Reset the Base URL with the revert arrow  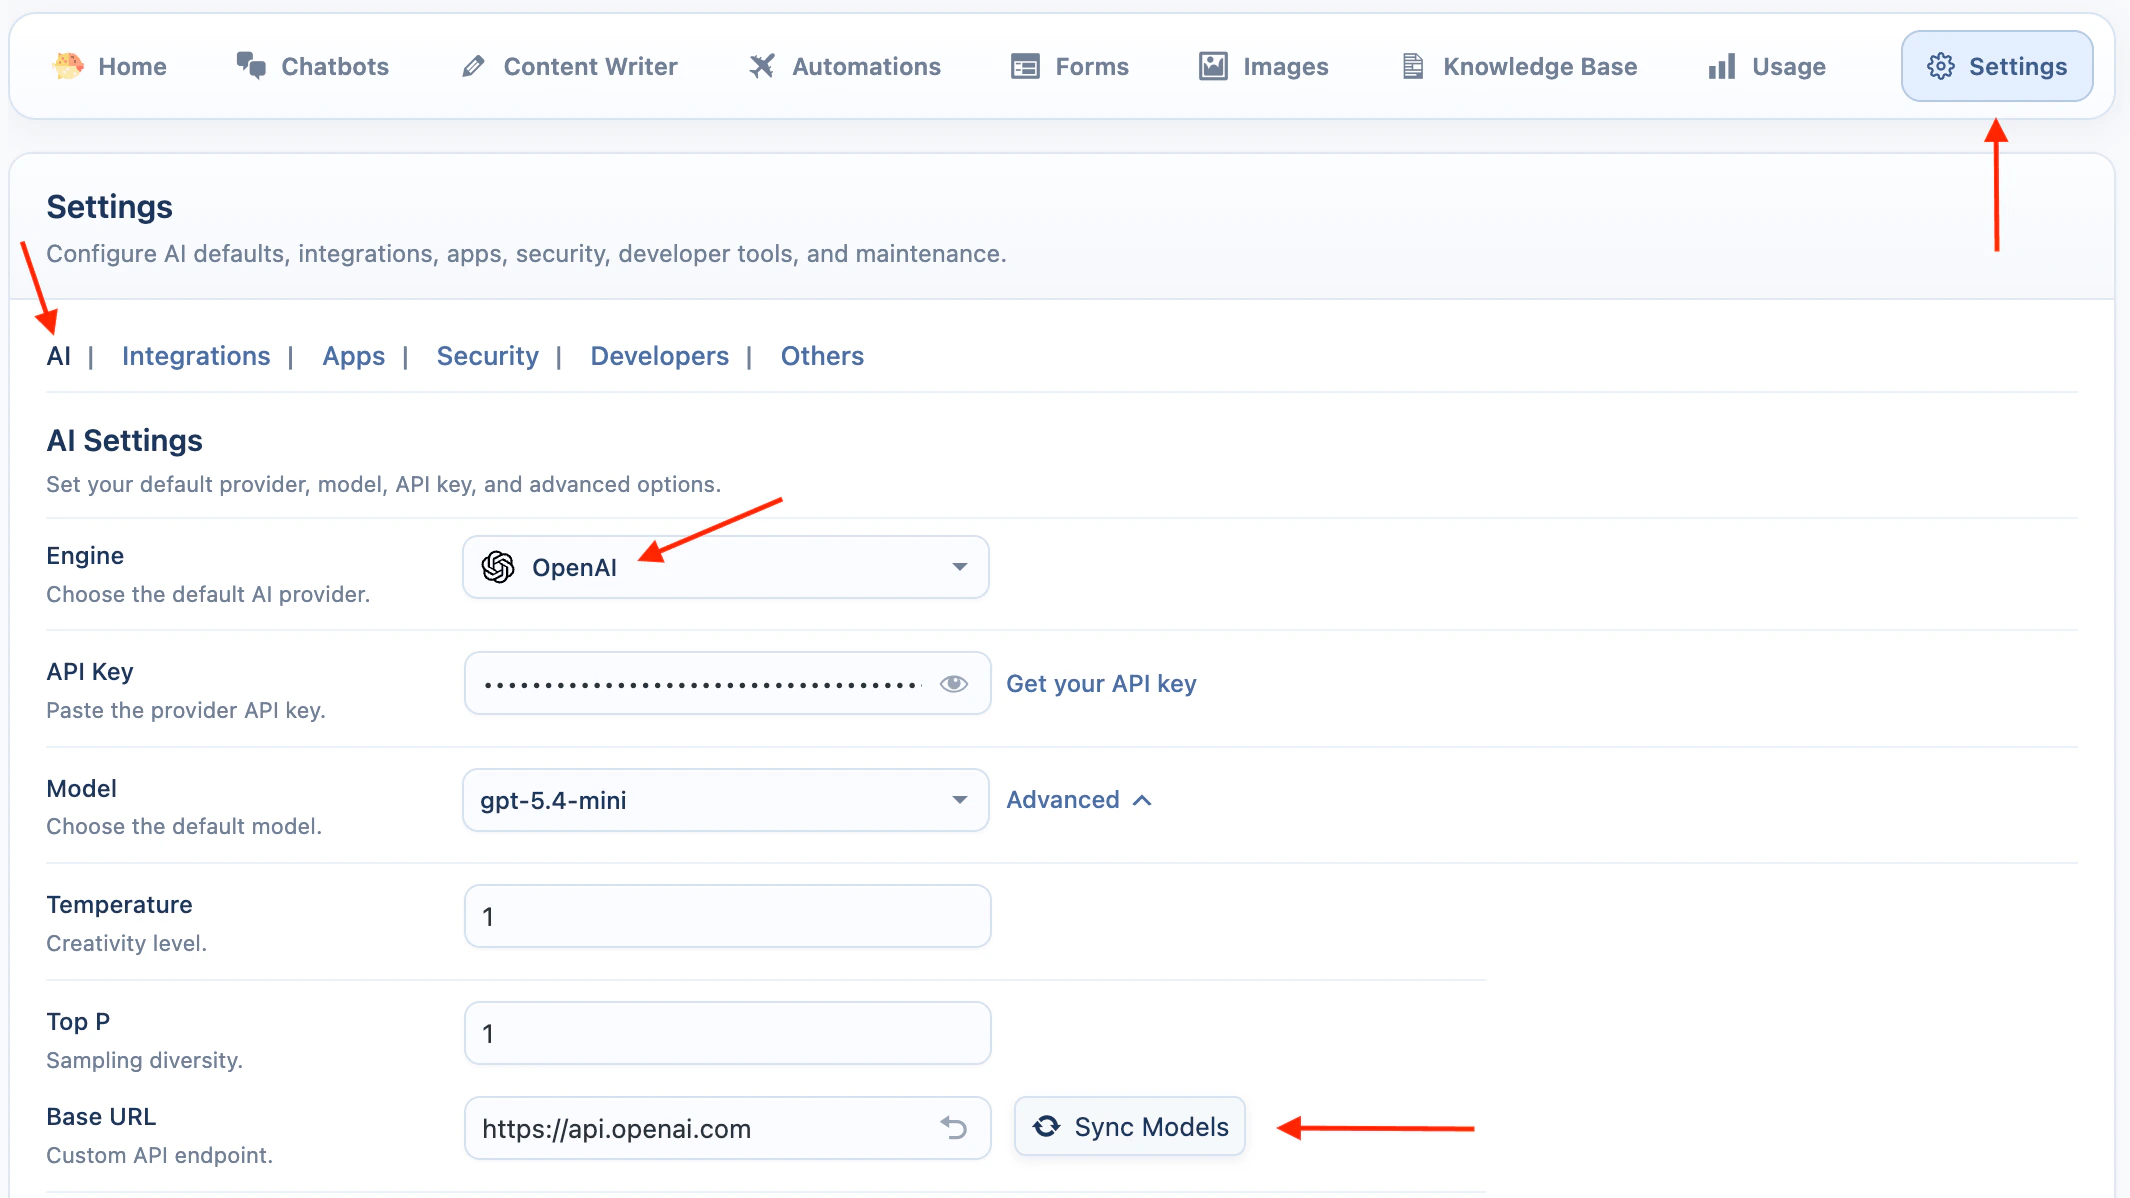click(954, 1127)
